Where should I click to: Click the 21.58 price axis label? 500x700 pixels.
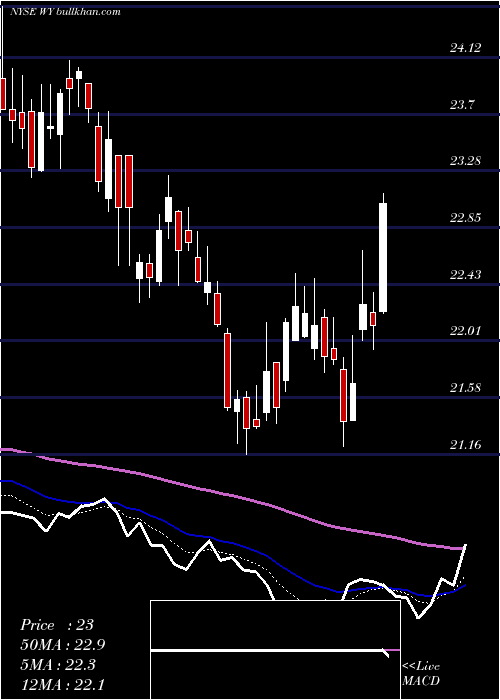coord(465,388)
